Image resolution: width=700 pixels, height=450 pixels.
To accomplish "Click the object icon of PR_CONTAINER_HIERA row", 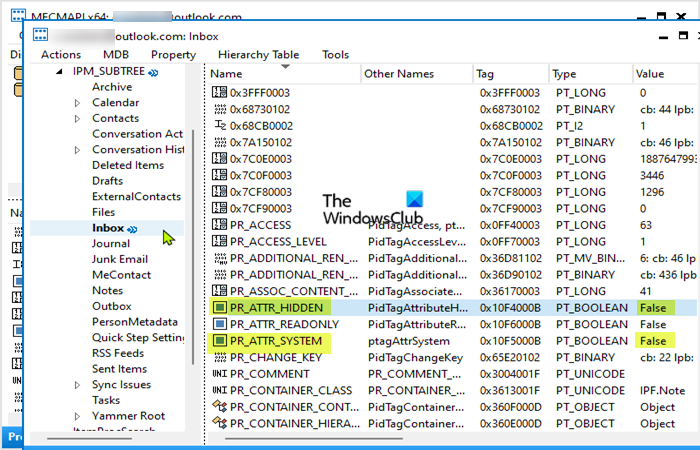I will (x=220, y=423).
